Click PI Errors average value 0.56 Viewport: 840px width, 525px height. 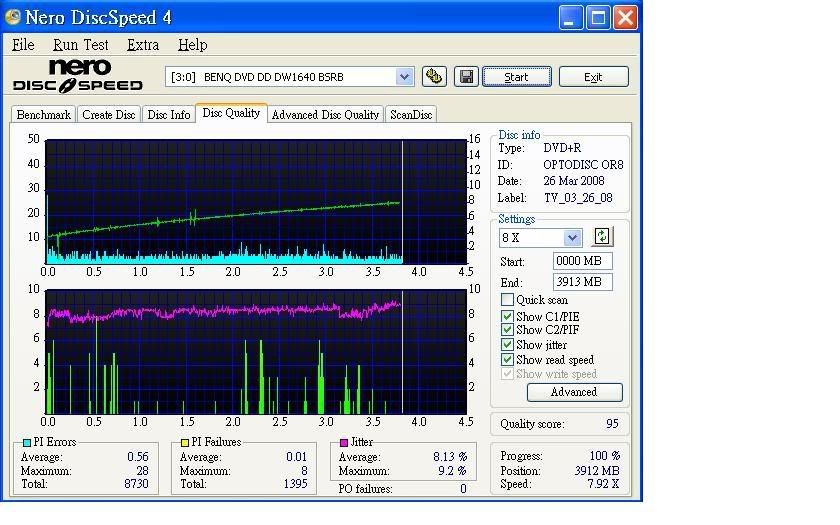point(138,457)
